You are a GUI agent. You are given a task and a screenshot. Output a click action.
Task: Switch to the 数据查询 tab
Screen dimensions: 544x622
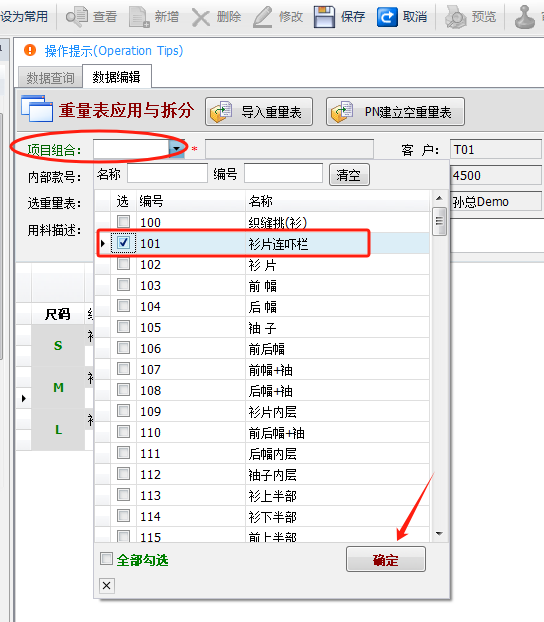point(50,78)
